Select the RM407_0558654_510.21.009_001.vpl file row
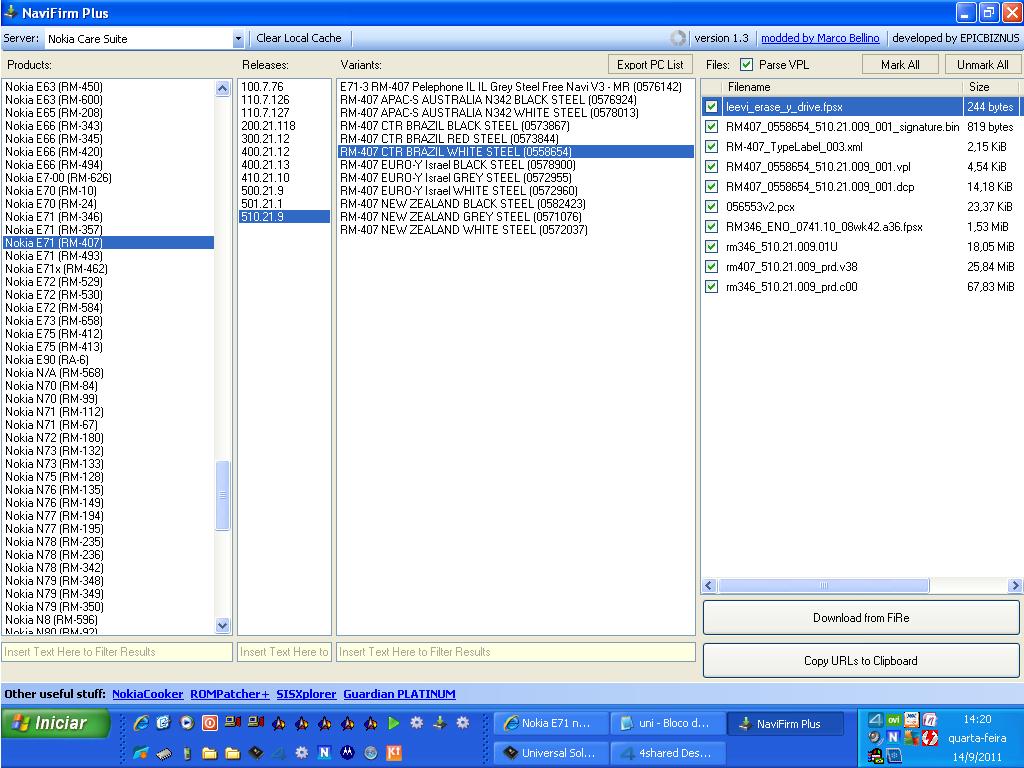Viewport: 1024px width, 768px height. point(861,167)
